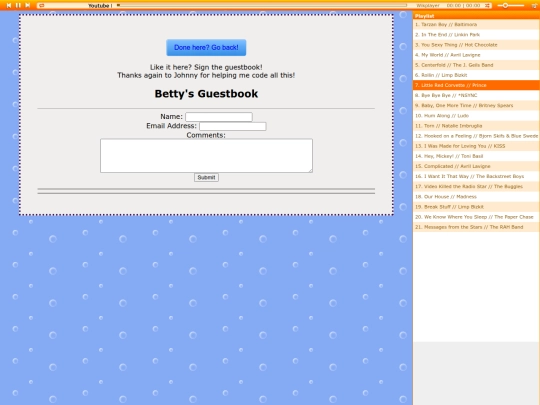Pause the music player
540x405 pixels.
point(18,5)
